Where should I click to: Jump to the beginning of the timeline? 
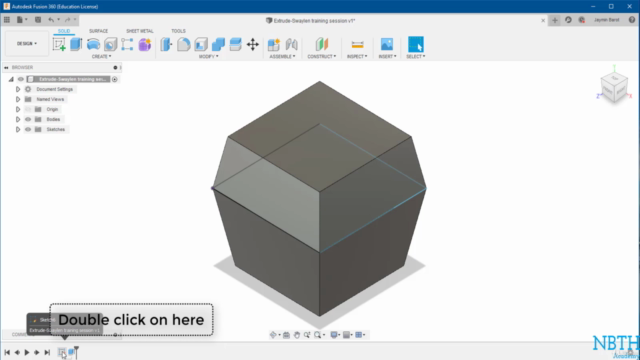pos(7,352)
